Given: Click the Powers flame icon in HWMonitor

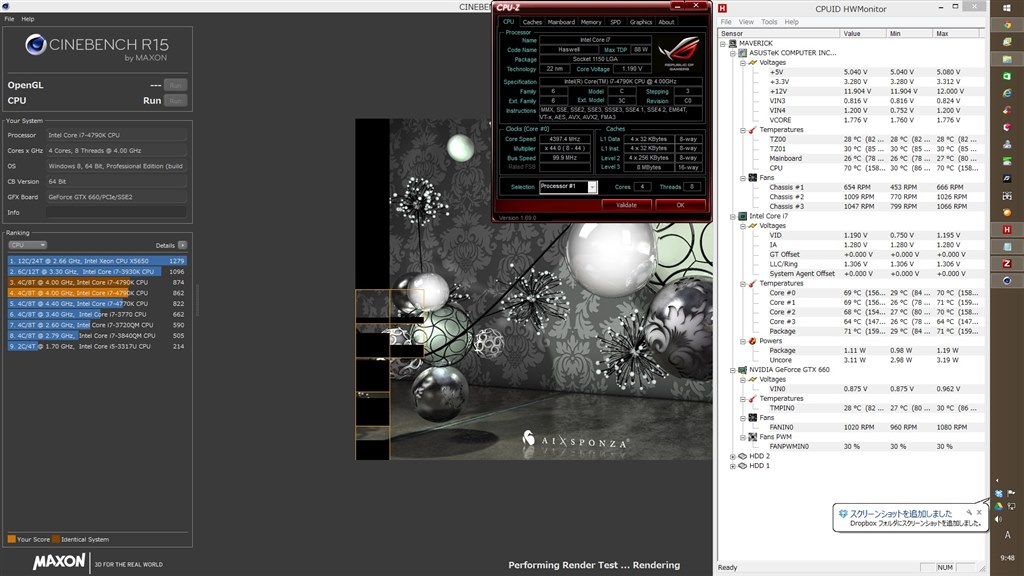Looking at the screenshot, I should tap(752, 341).
